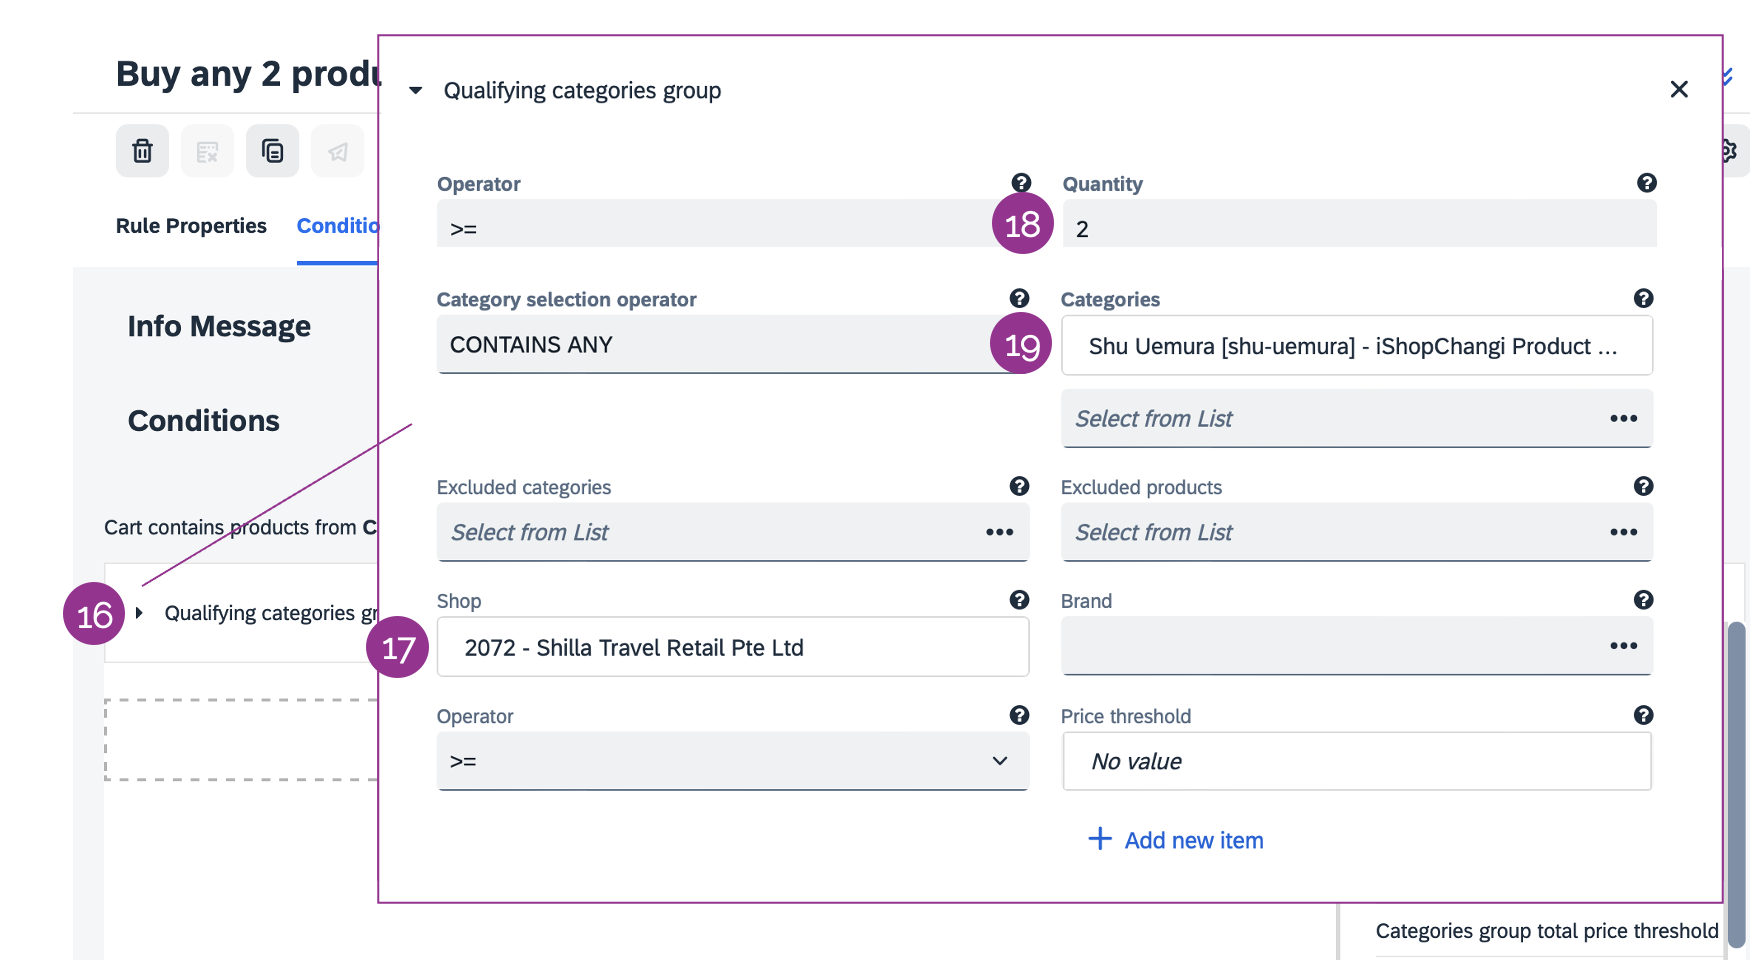Click the Price threshold input field

tap(1356, 762)
